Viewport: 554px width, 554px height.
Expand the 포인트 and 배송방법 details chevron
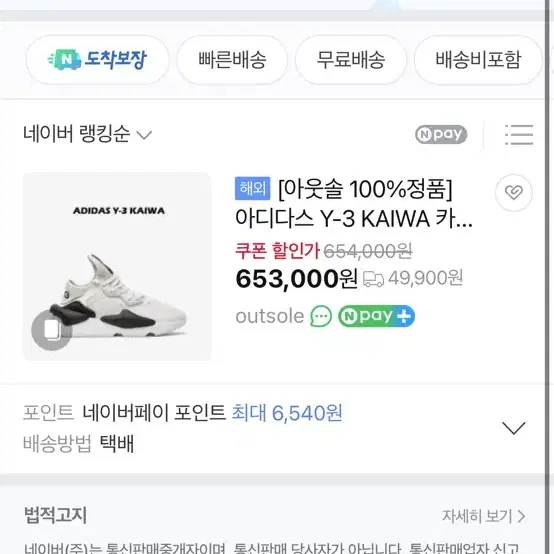click(x=513, y=428)
